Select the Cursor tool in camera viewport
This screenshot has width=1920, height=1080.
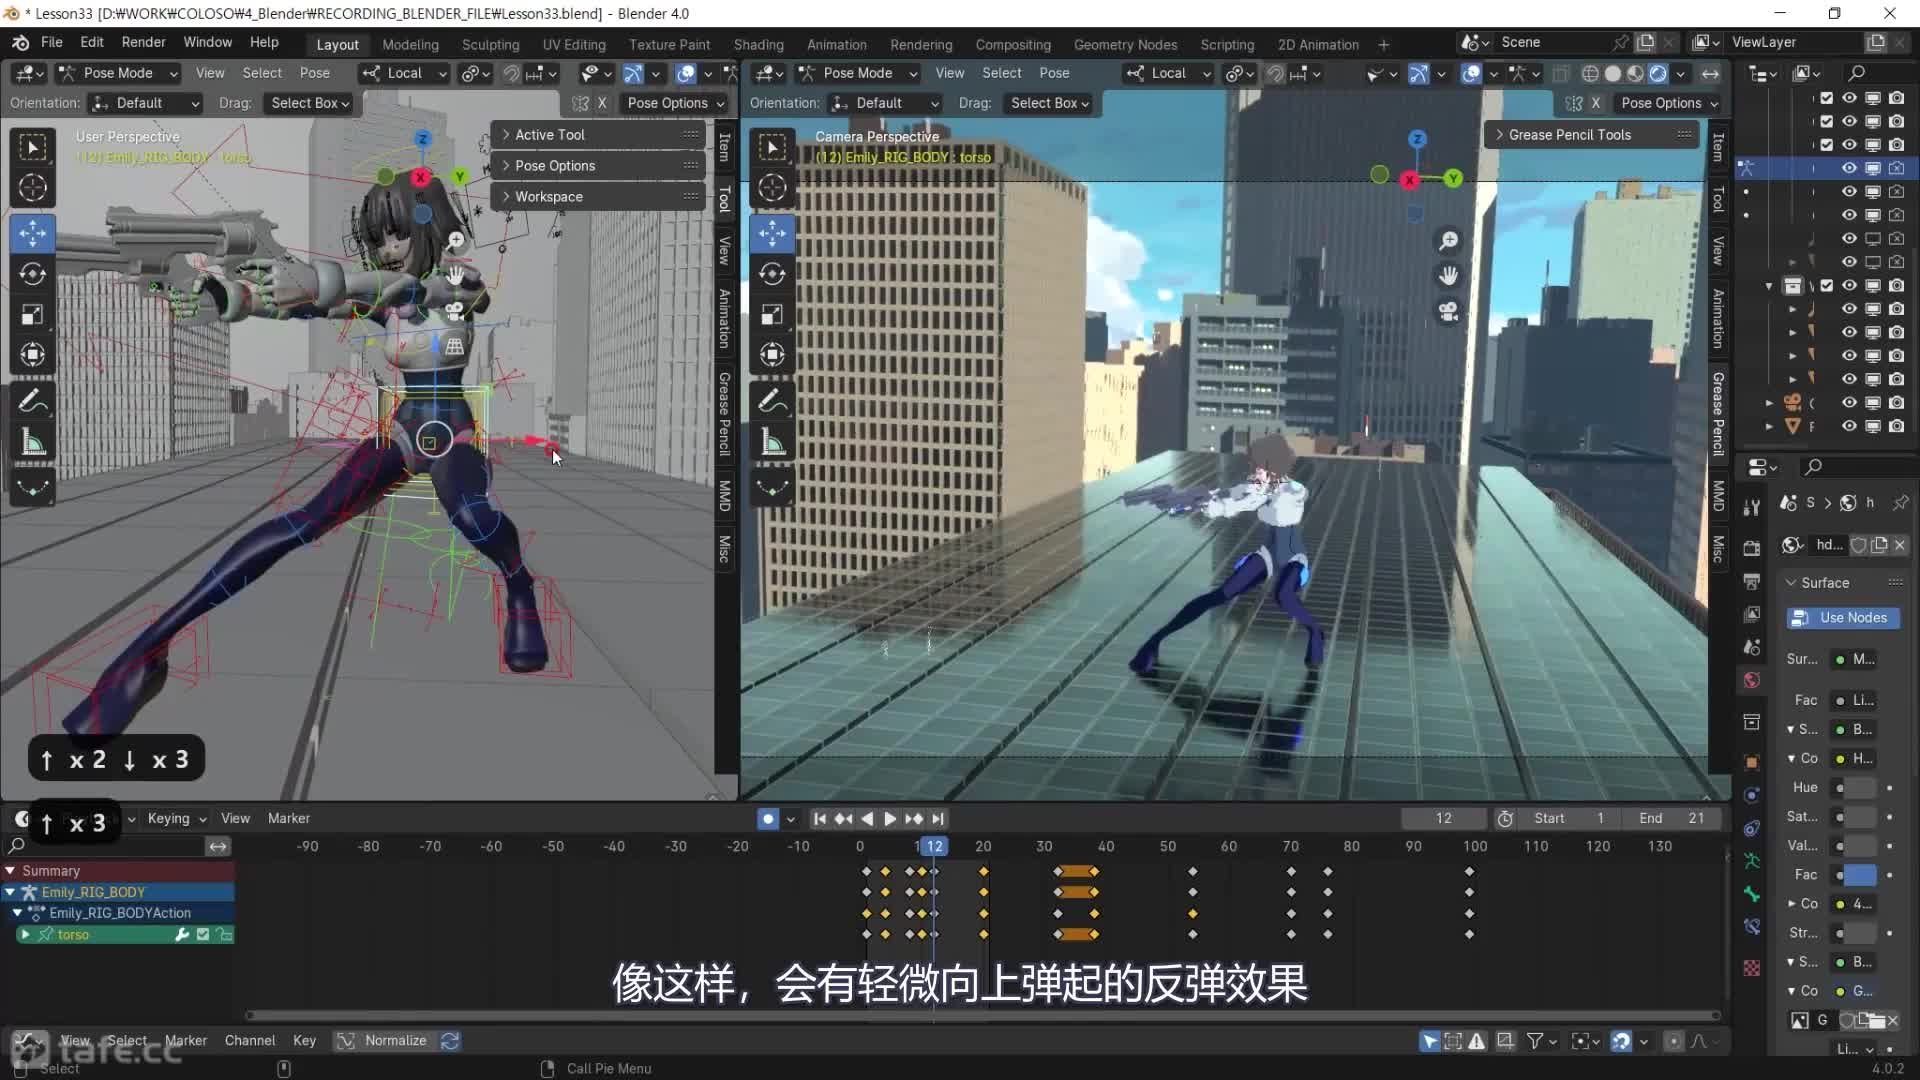click(772, 187)
